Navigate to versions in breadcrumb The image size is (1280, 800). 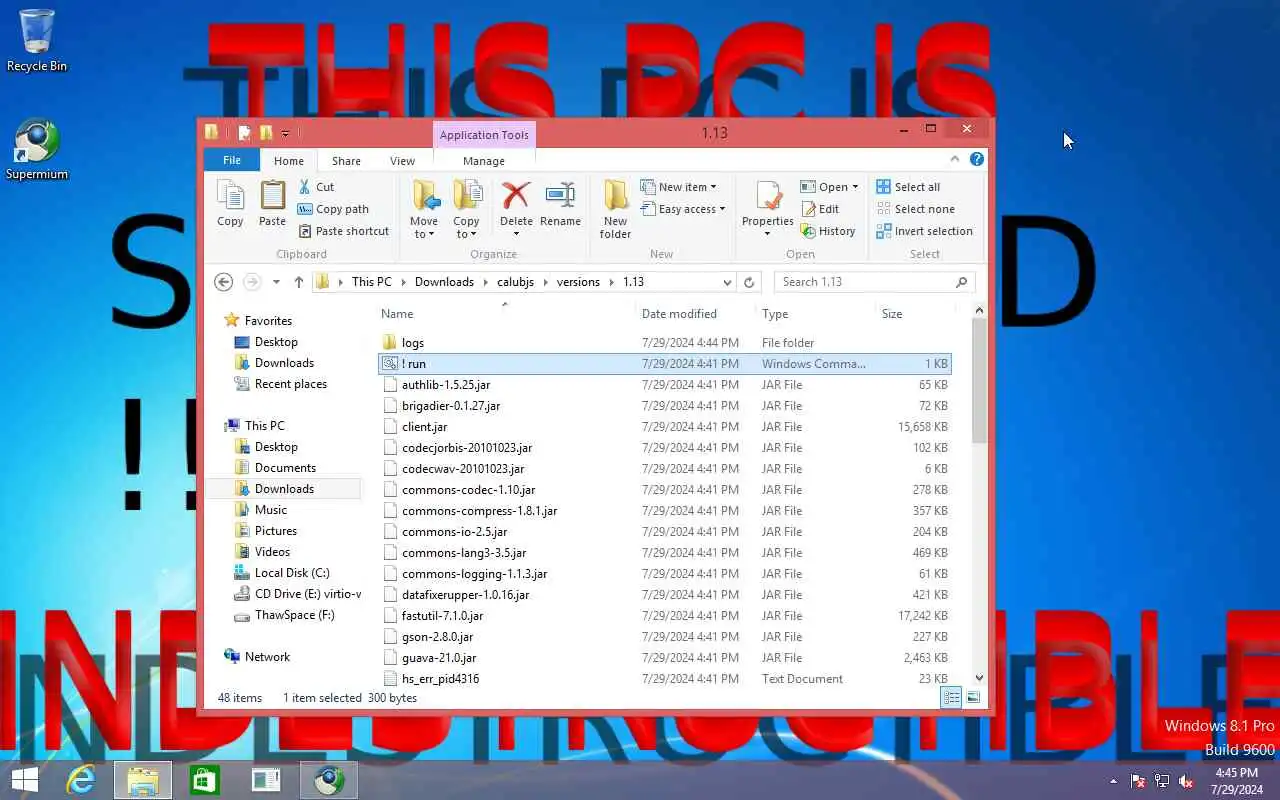coord(578,282)
